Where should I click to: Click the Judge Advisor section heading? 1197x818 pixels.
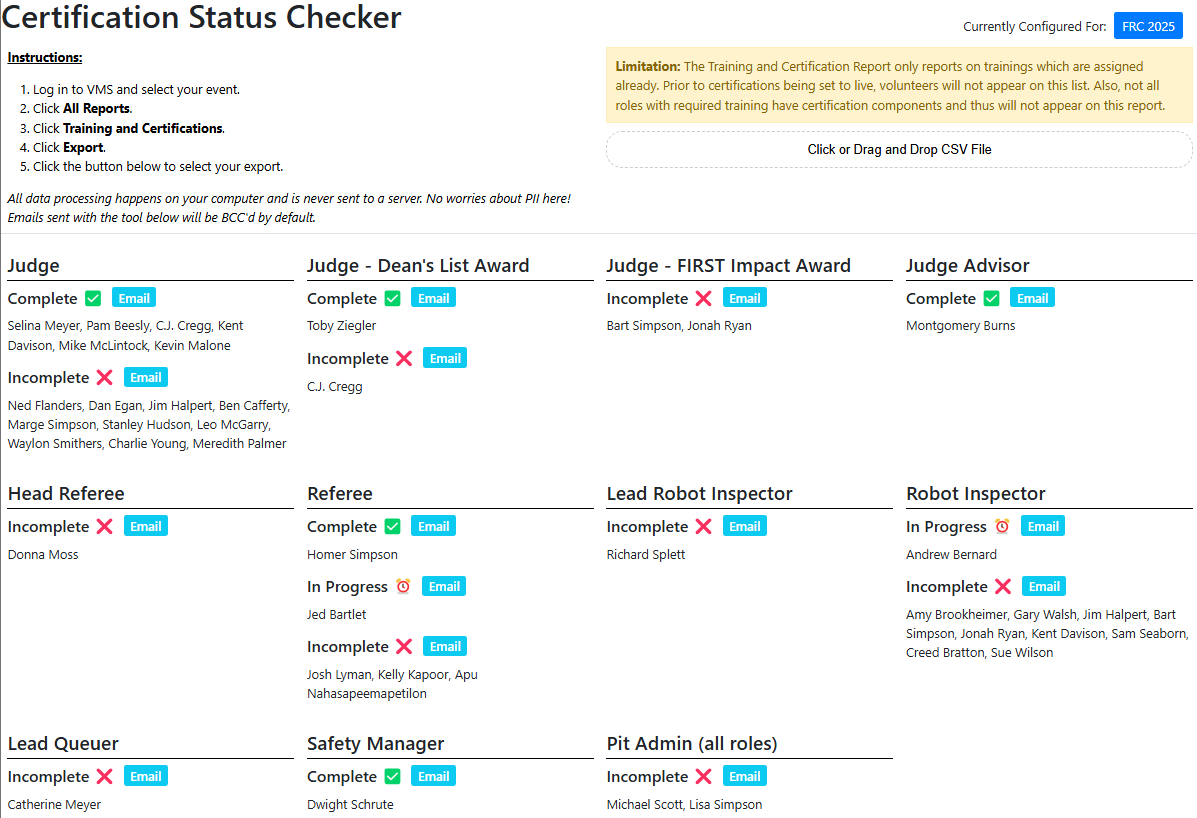[967, 266]
